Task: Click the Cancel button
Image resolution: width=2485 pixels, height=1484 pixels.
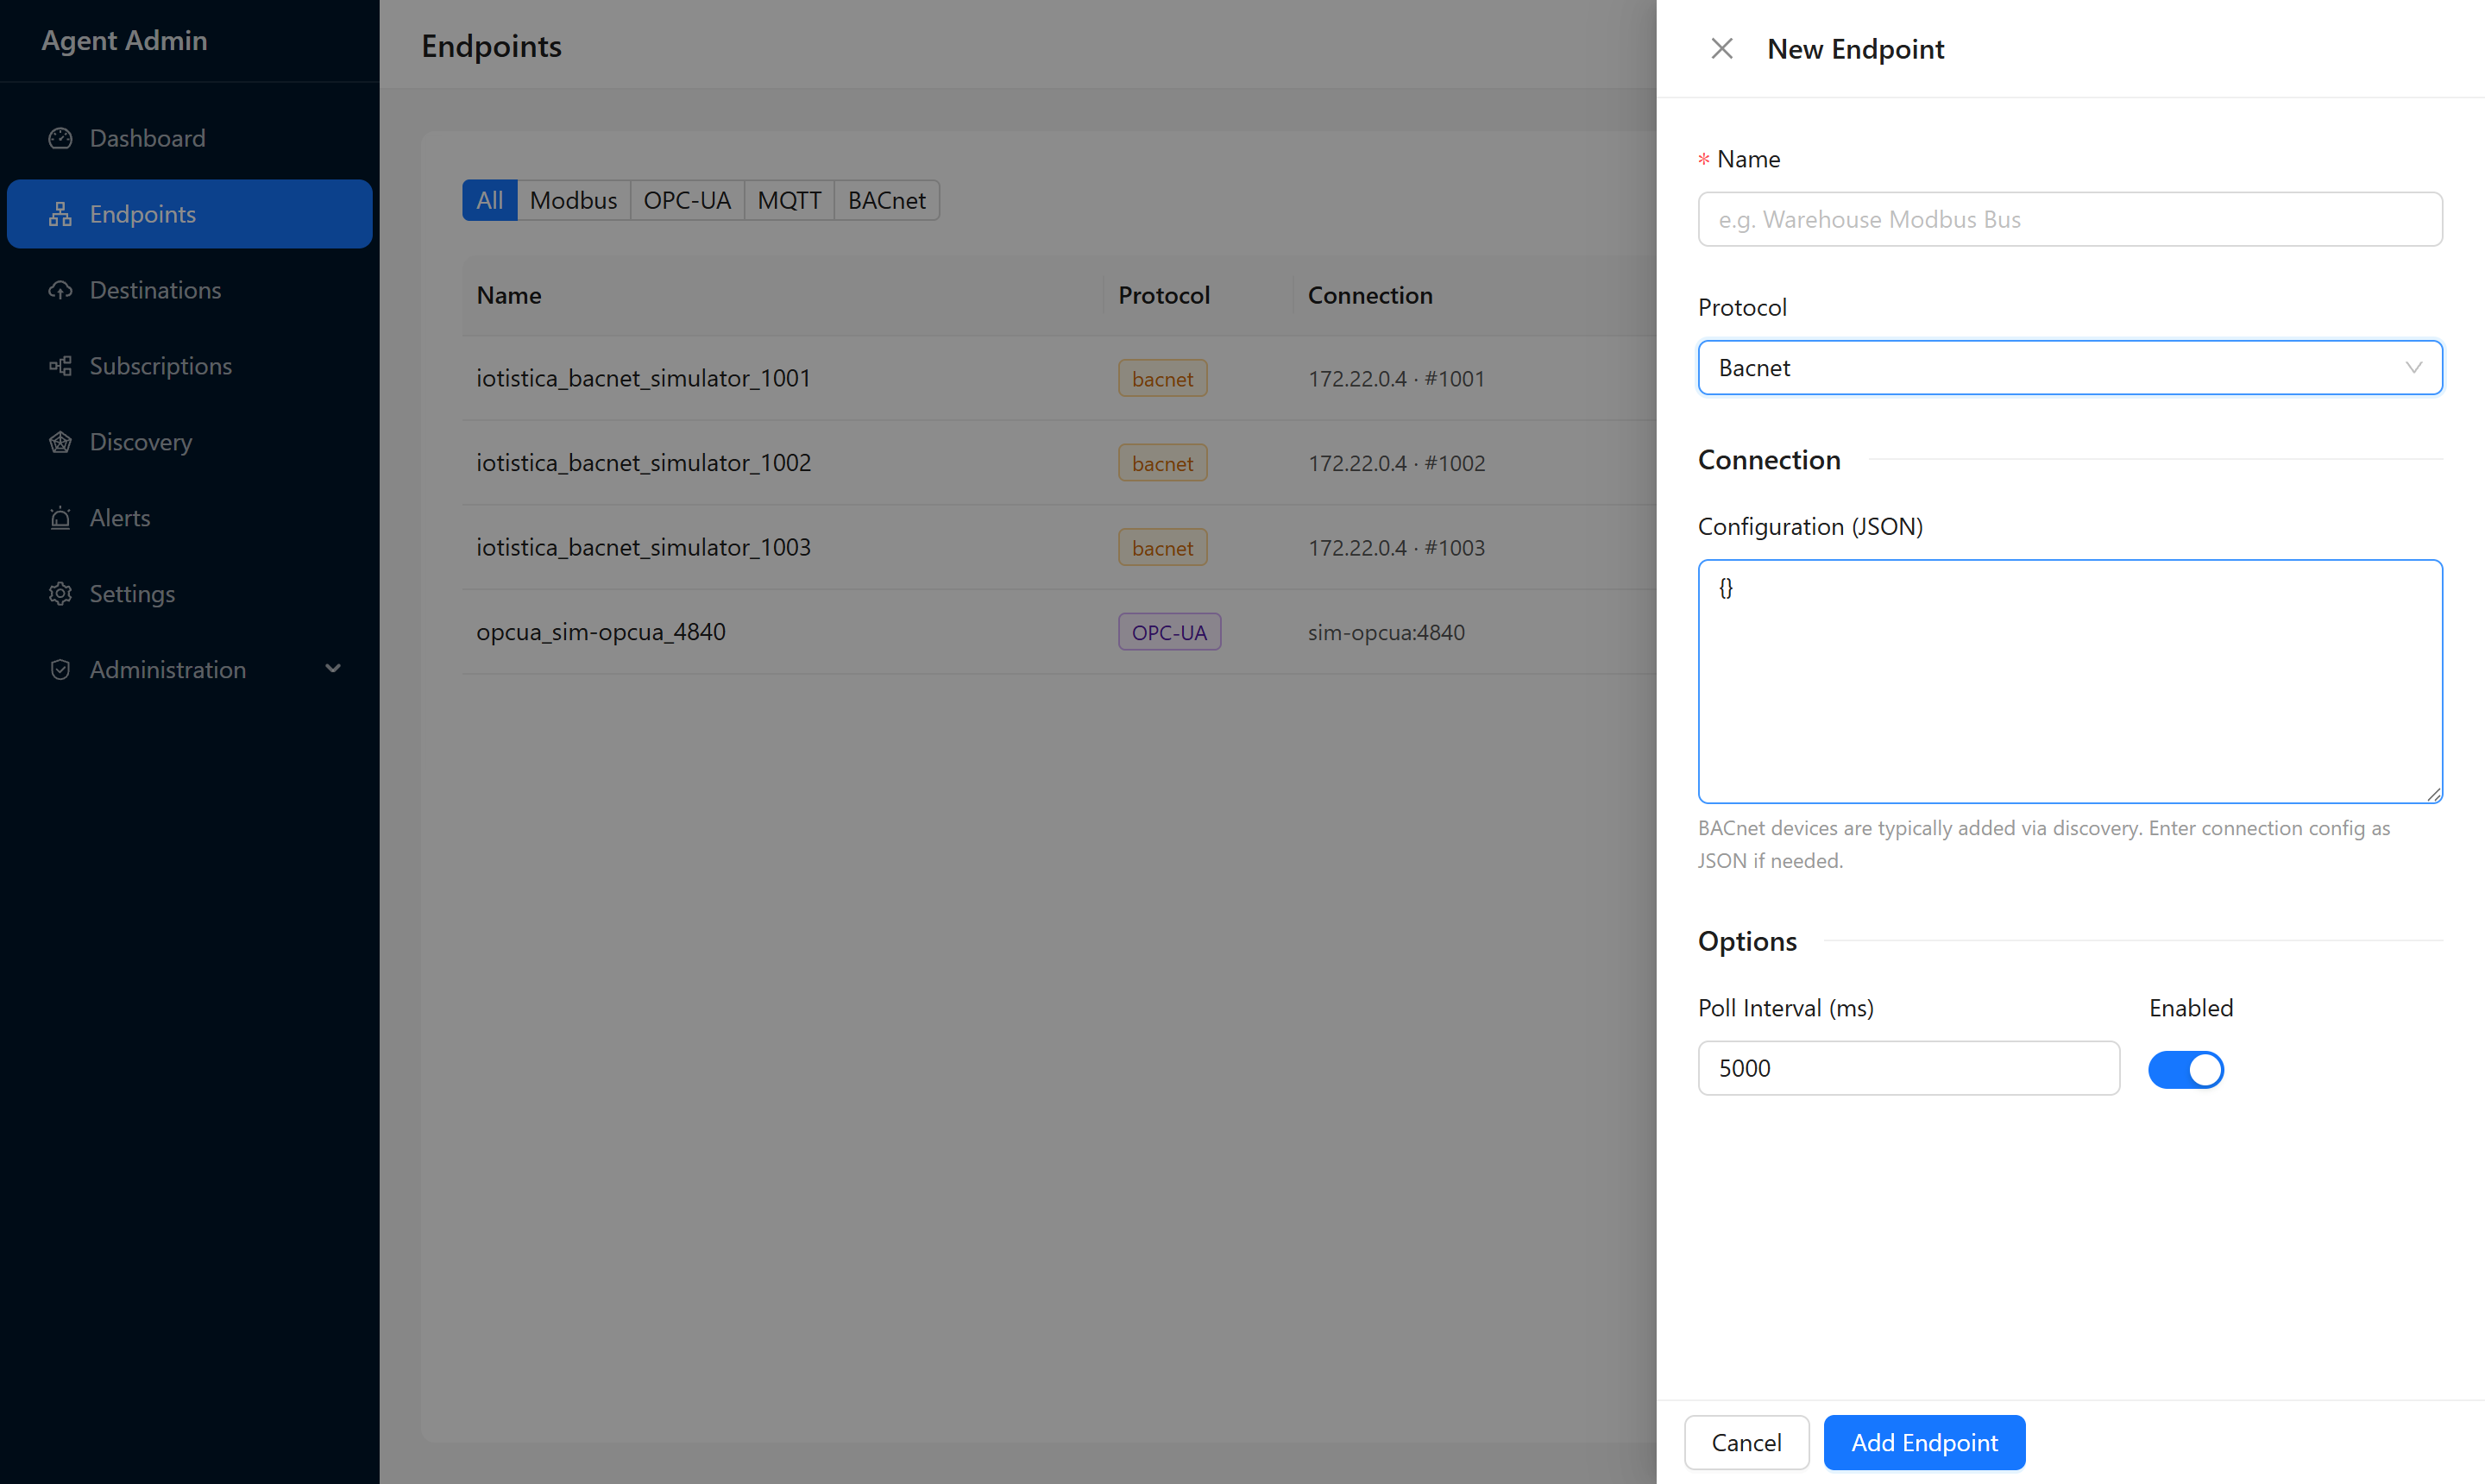Action: (1746, 1442)
